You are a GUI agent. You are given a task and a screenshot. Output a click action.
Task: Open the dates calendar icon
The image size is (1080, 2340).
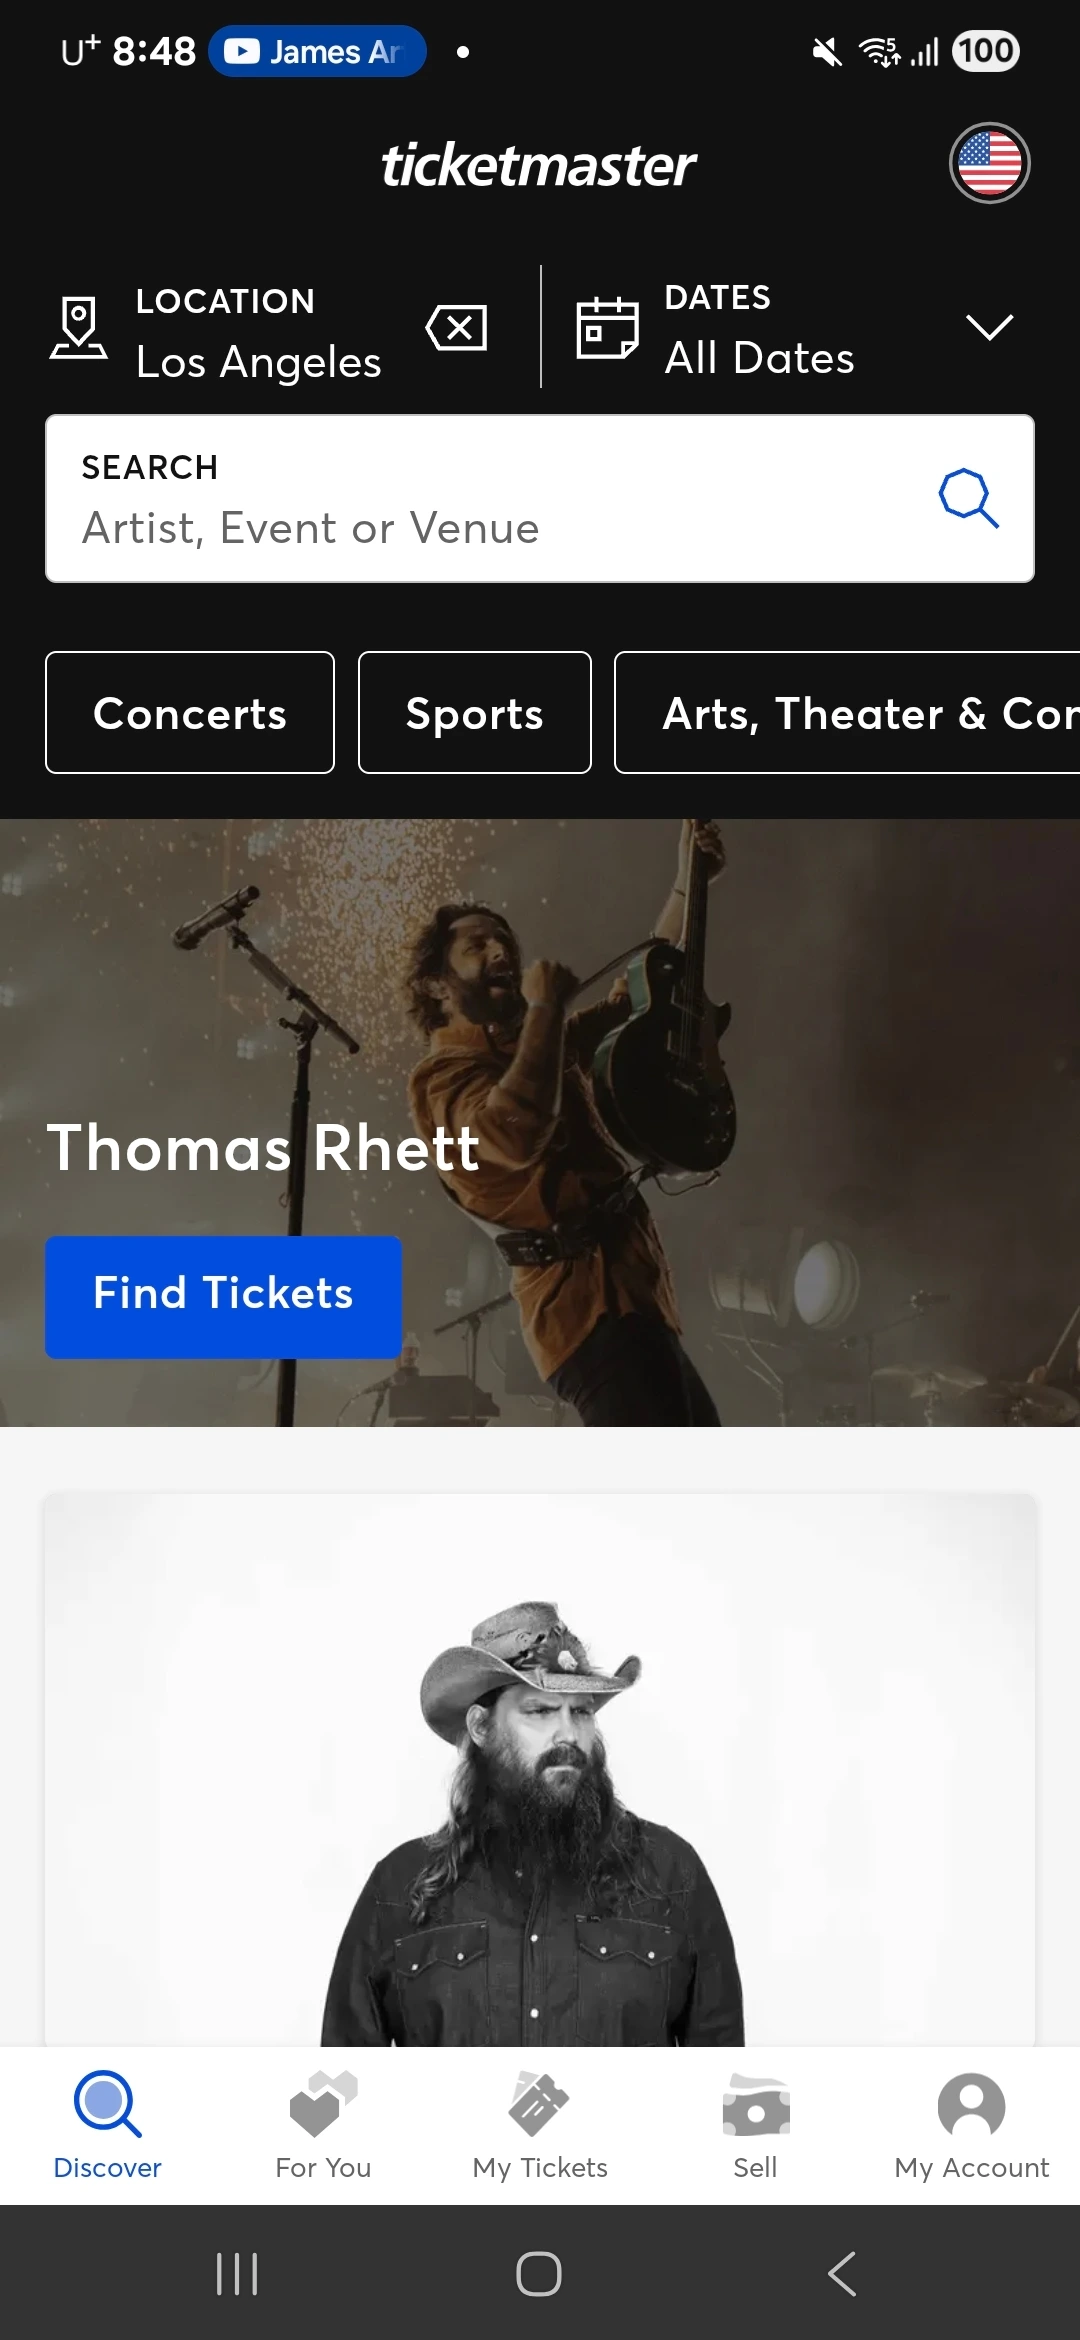click(607, 328)
